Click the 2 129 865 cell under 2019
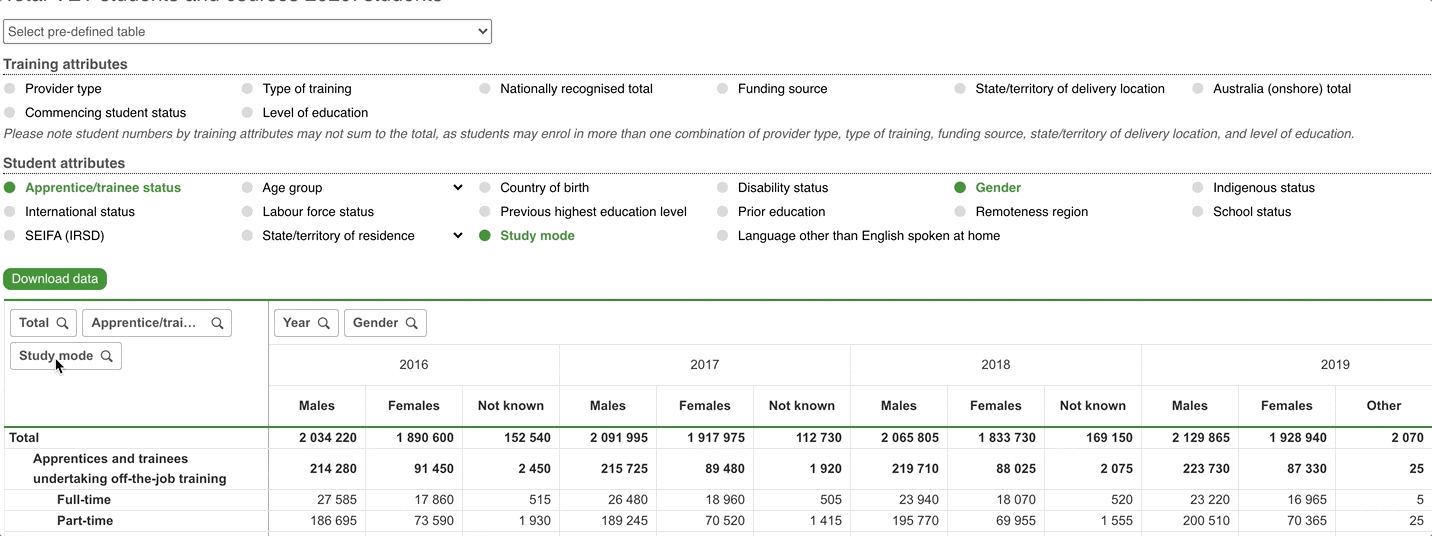 point(1190,438)
